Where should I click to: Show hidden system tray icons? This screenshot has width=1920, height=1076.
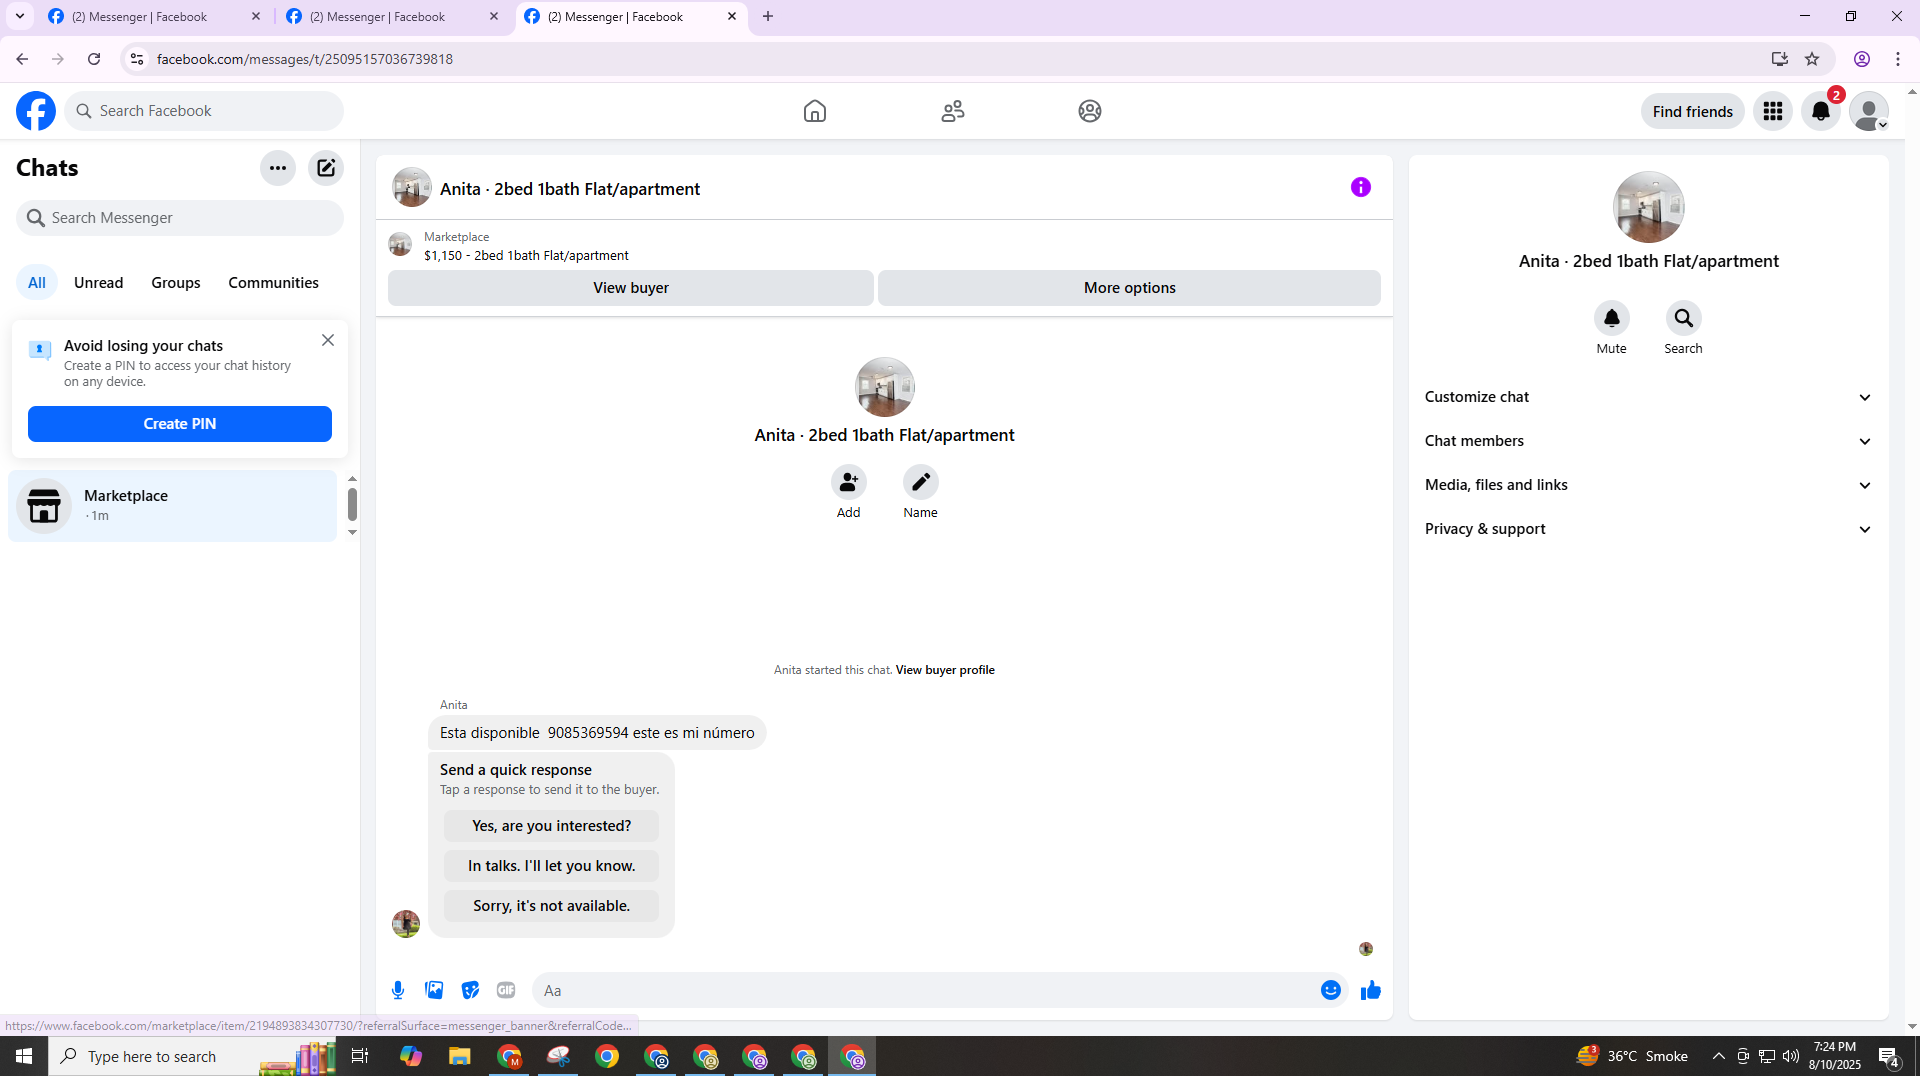tap(1718, 1056)
